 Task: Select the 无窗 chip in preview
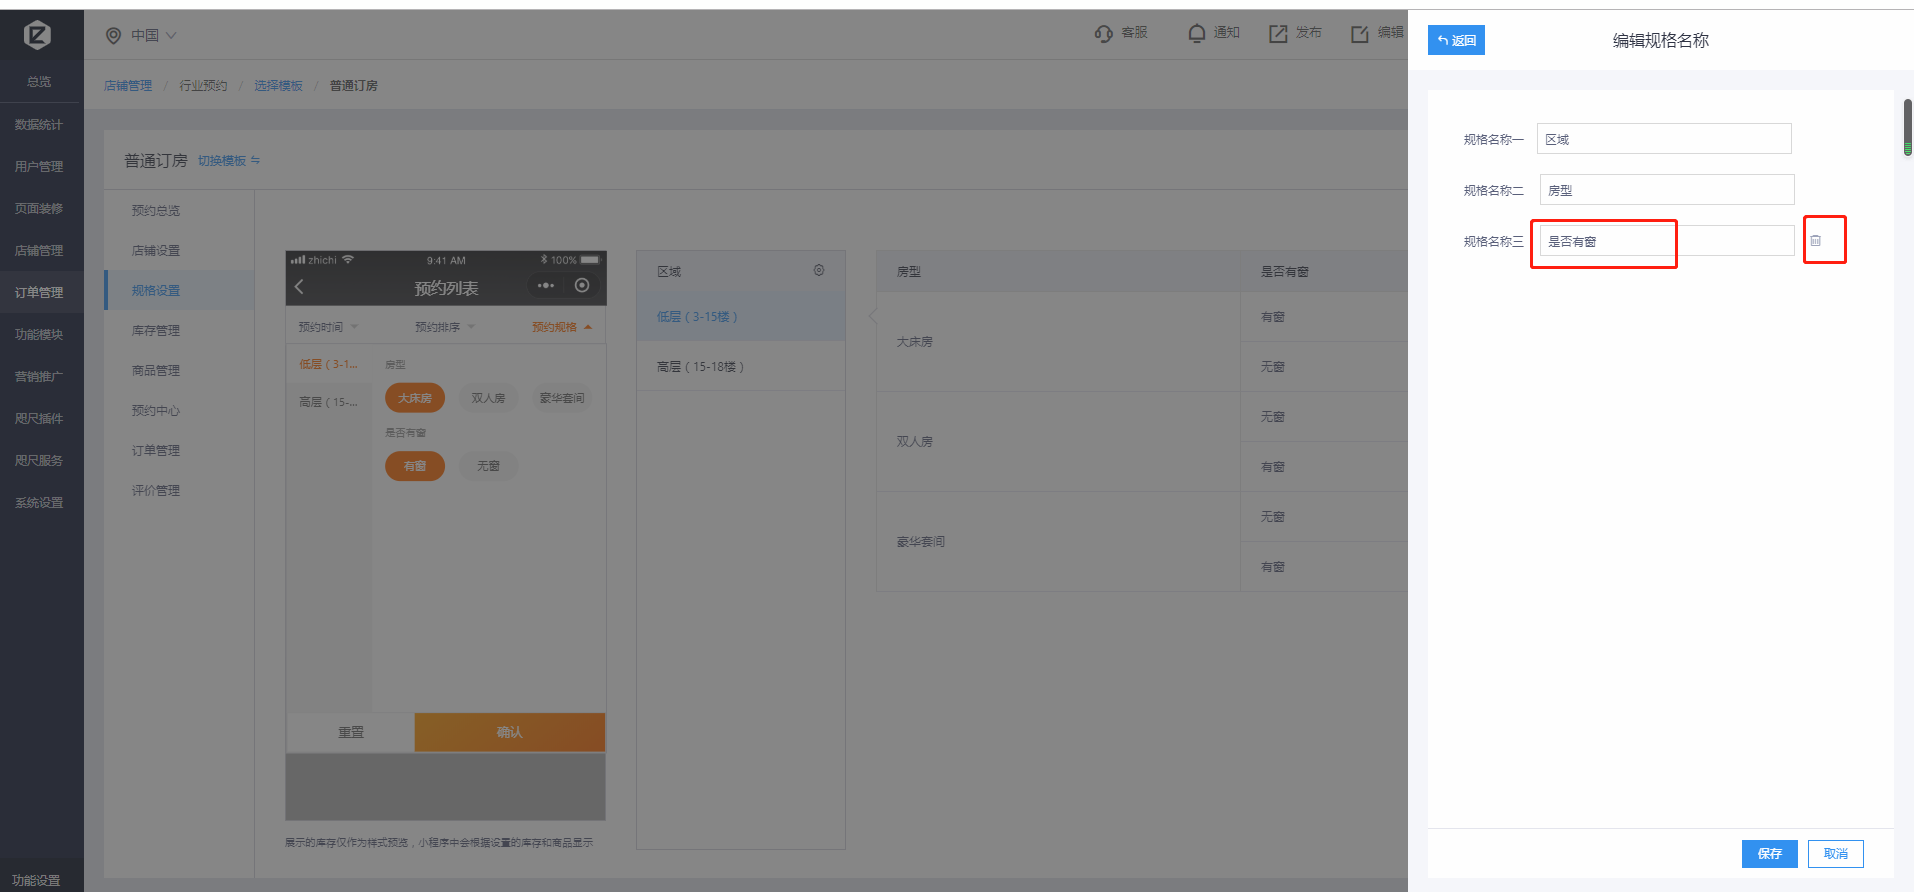(x=488, y=466)
